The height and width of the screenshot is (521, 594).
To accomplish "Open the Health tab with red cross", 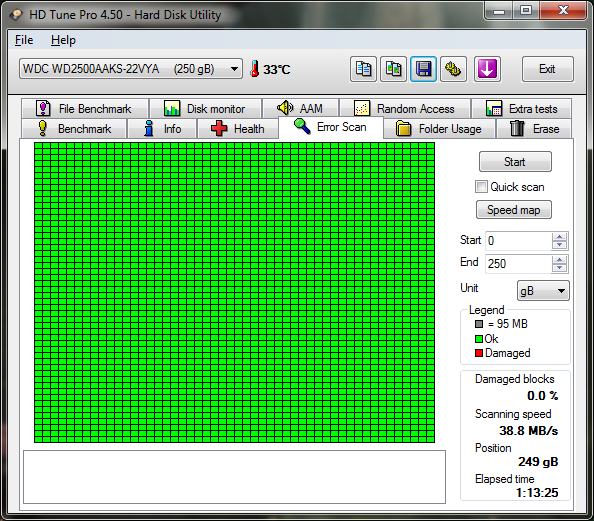I will (x=238, y=129).
